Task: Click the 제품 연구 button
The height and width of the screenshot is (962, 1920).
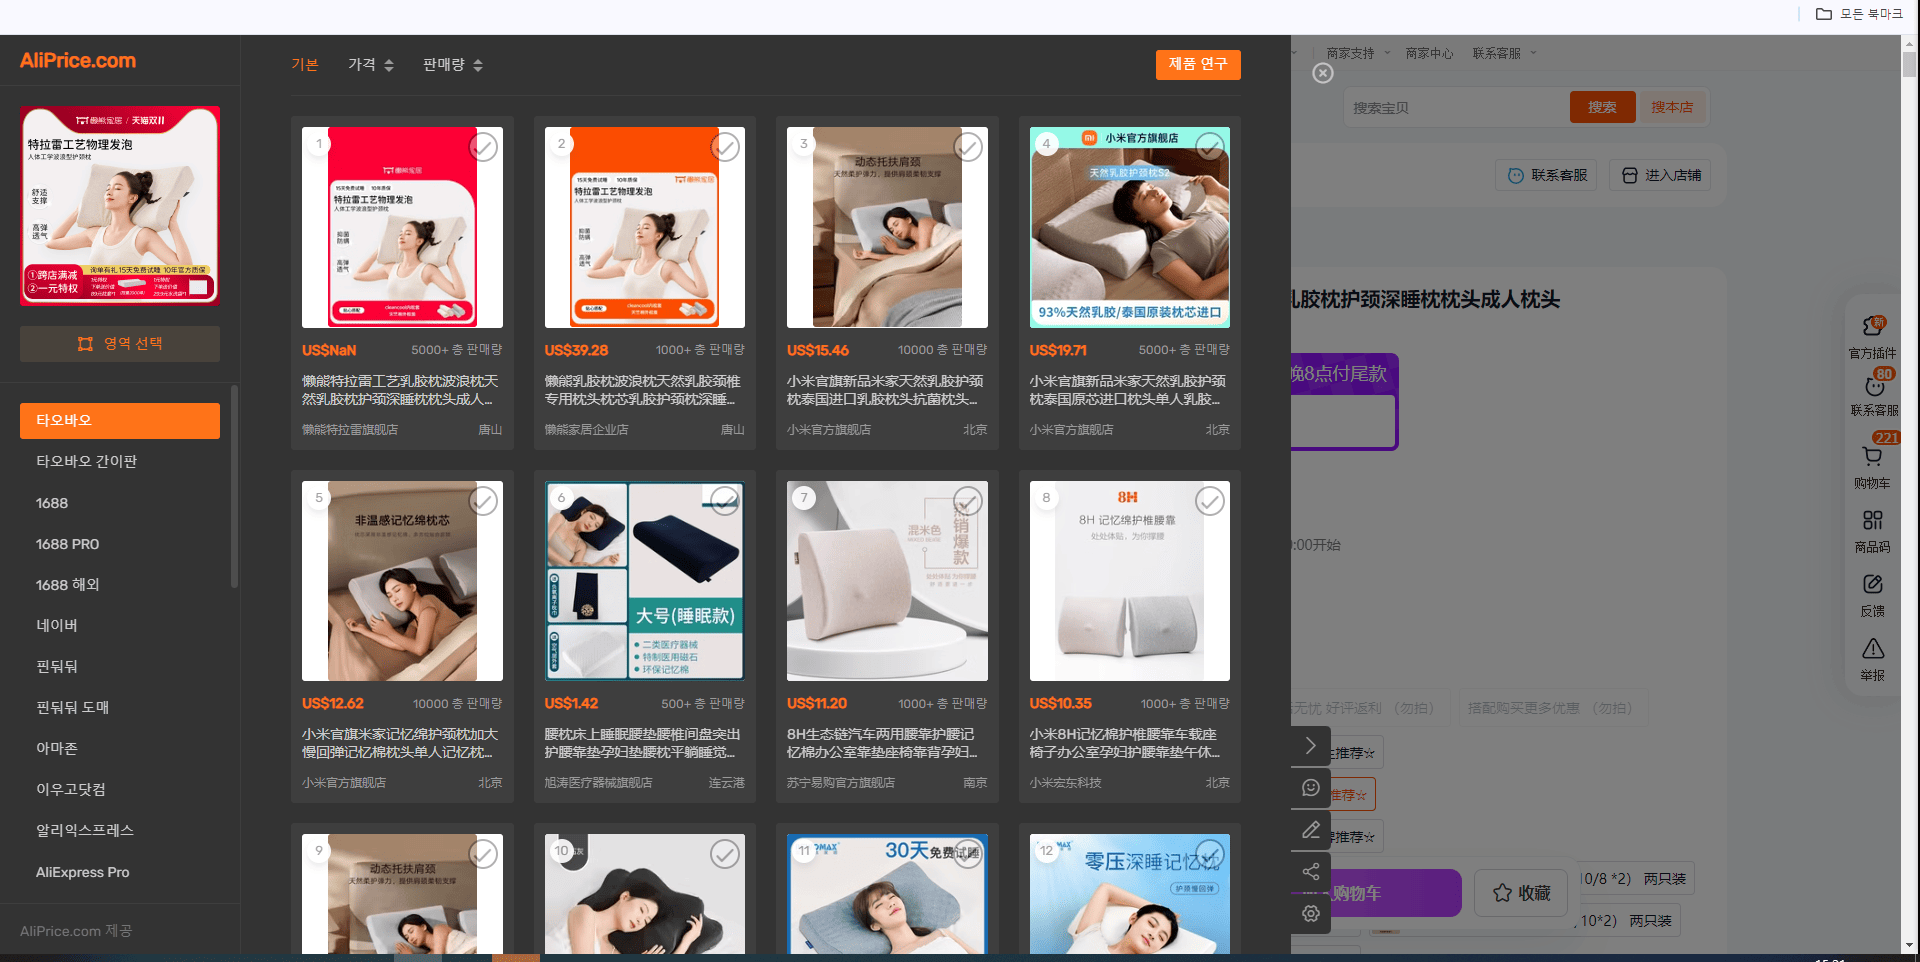Action: tap(1198, 64)
